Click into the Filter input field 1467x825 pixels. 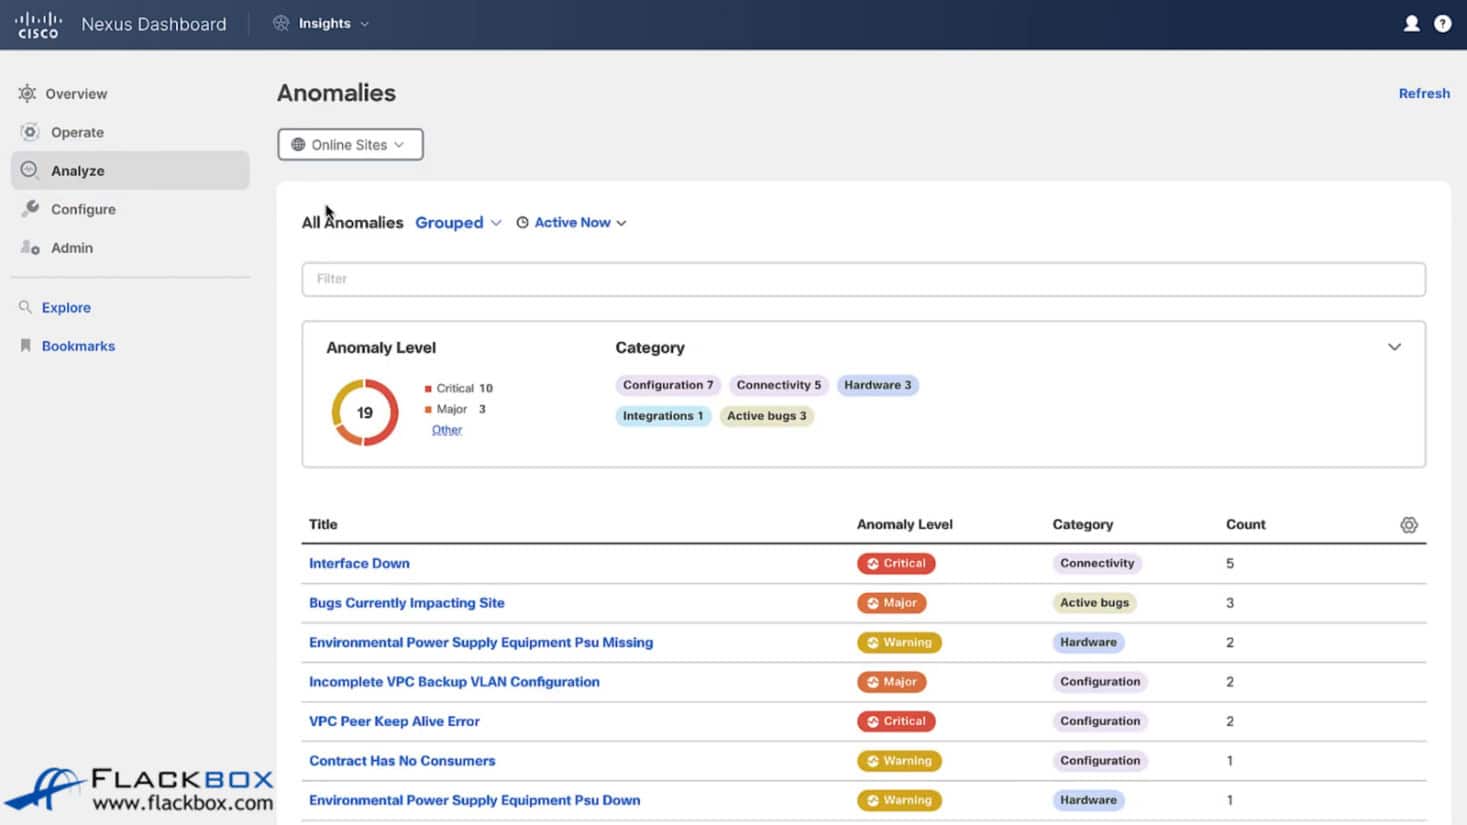pyautogui.click(x=863, y=279)
